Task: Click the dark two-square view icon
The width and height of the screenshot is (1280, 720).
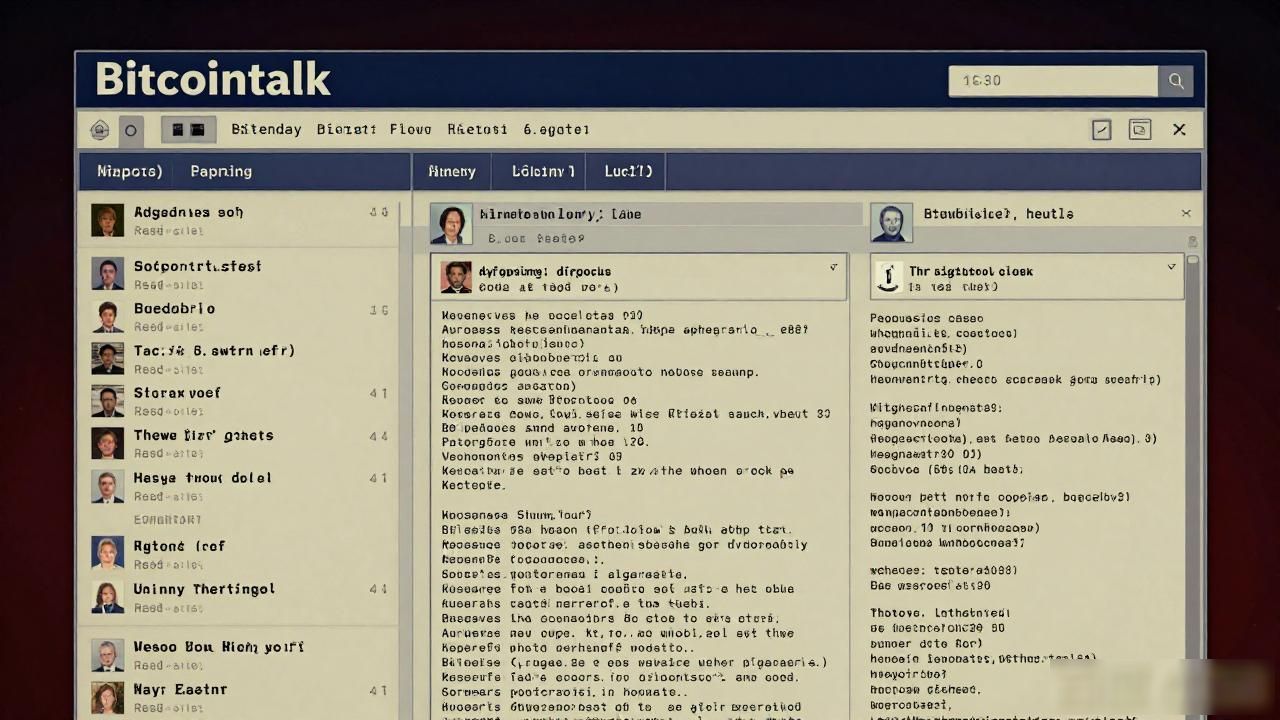Action: coord(188,130)
